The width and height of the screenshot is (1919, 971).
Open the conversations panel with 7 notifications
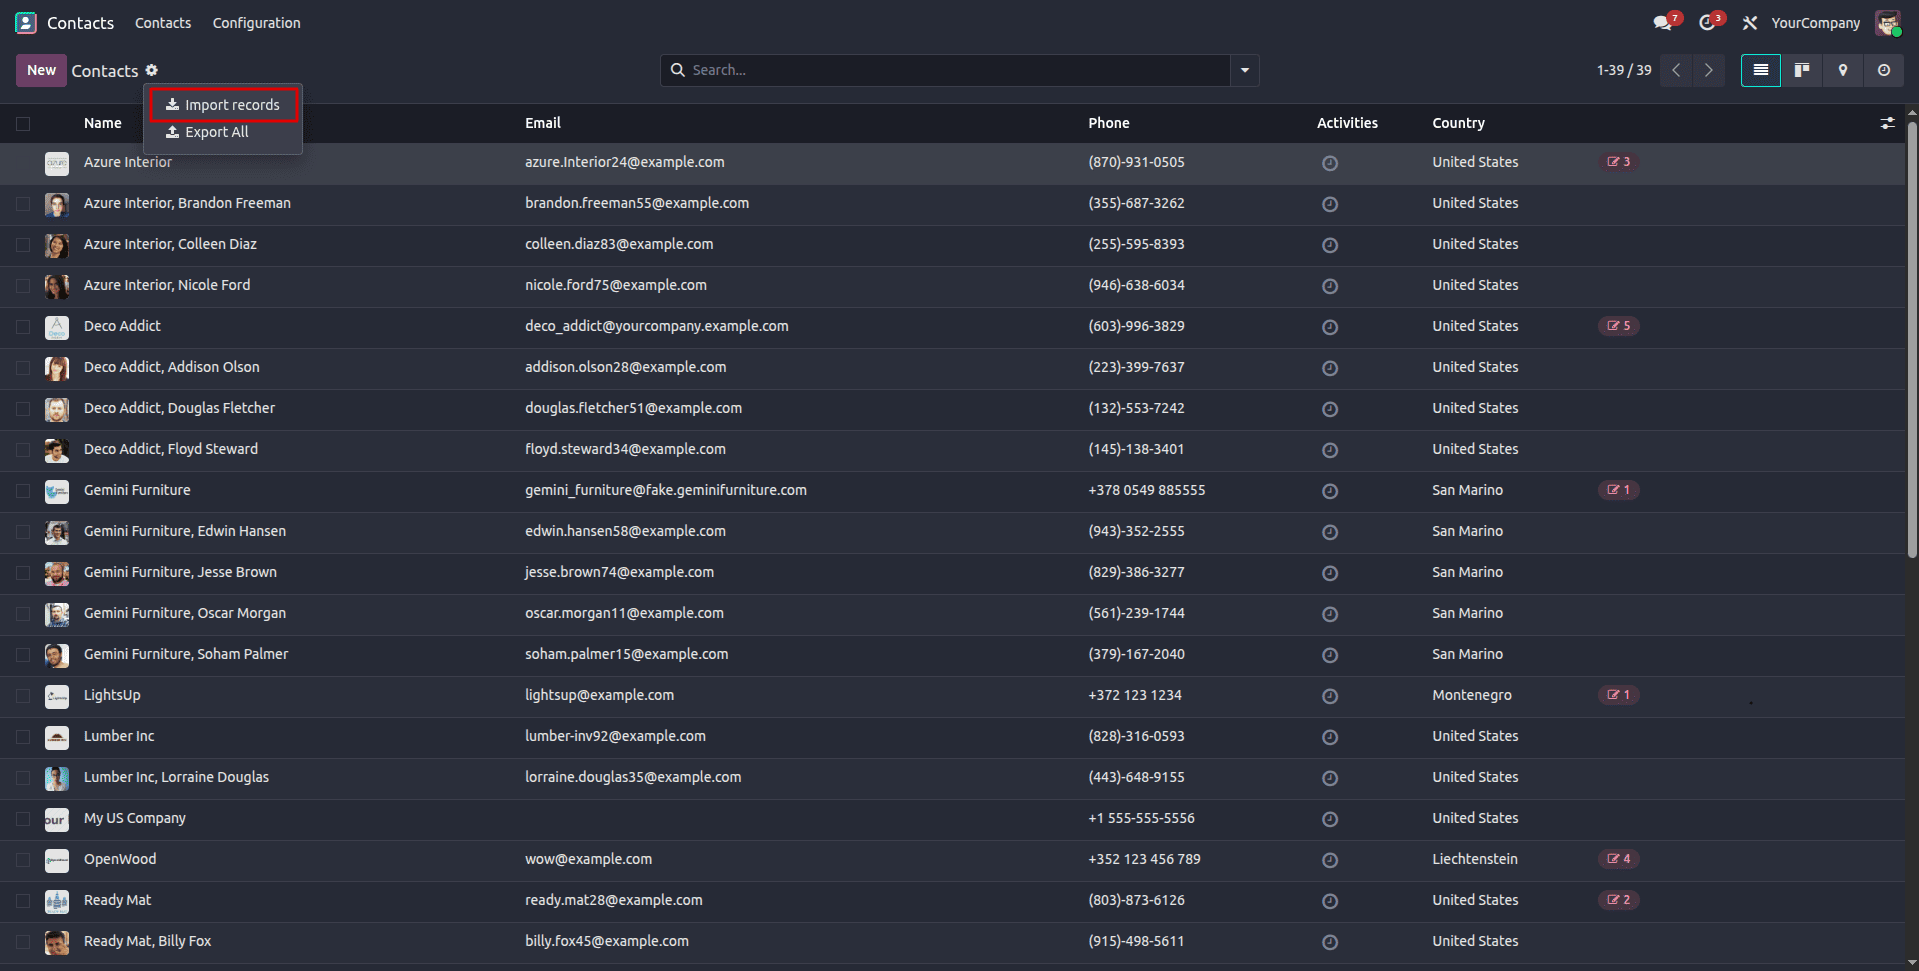(x=1662, y=22)
